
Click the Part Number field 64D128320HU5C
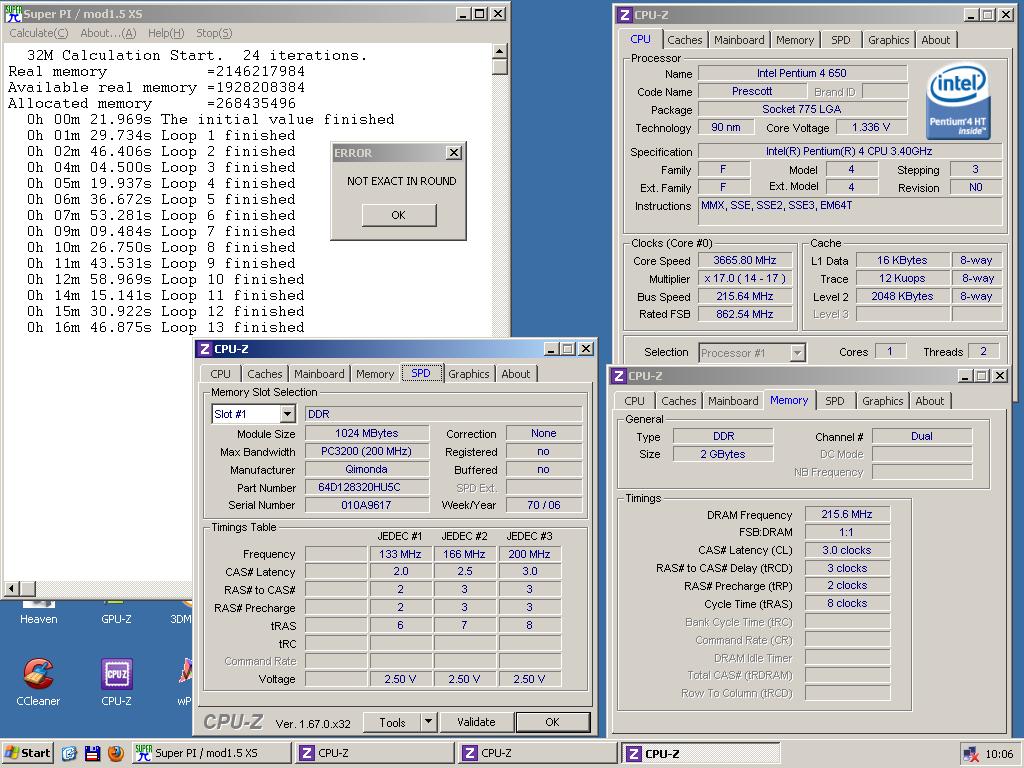(x=367, y=487)
